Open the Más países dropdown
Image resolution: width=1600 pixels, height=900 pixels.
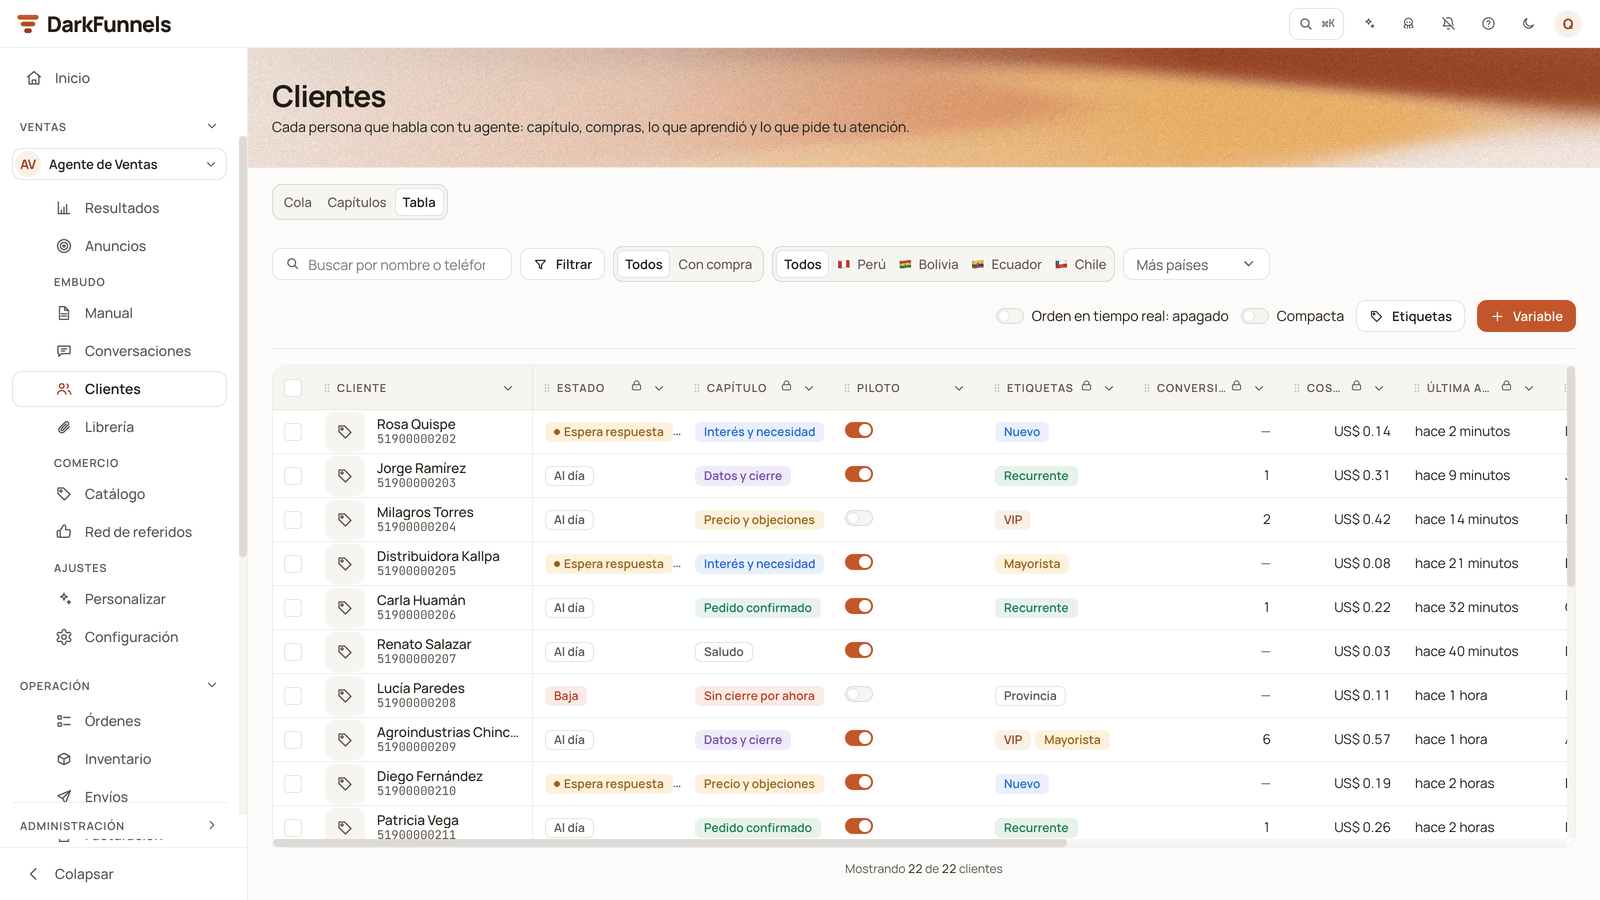1196,265
